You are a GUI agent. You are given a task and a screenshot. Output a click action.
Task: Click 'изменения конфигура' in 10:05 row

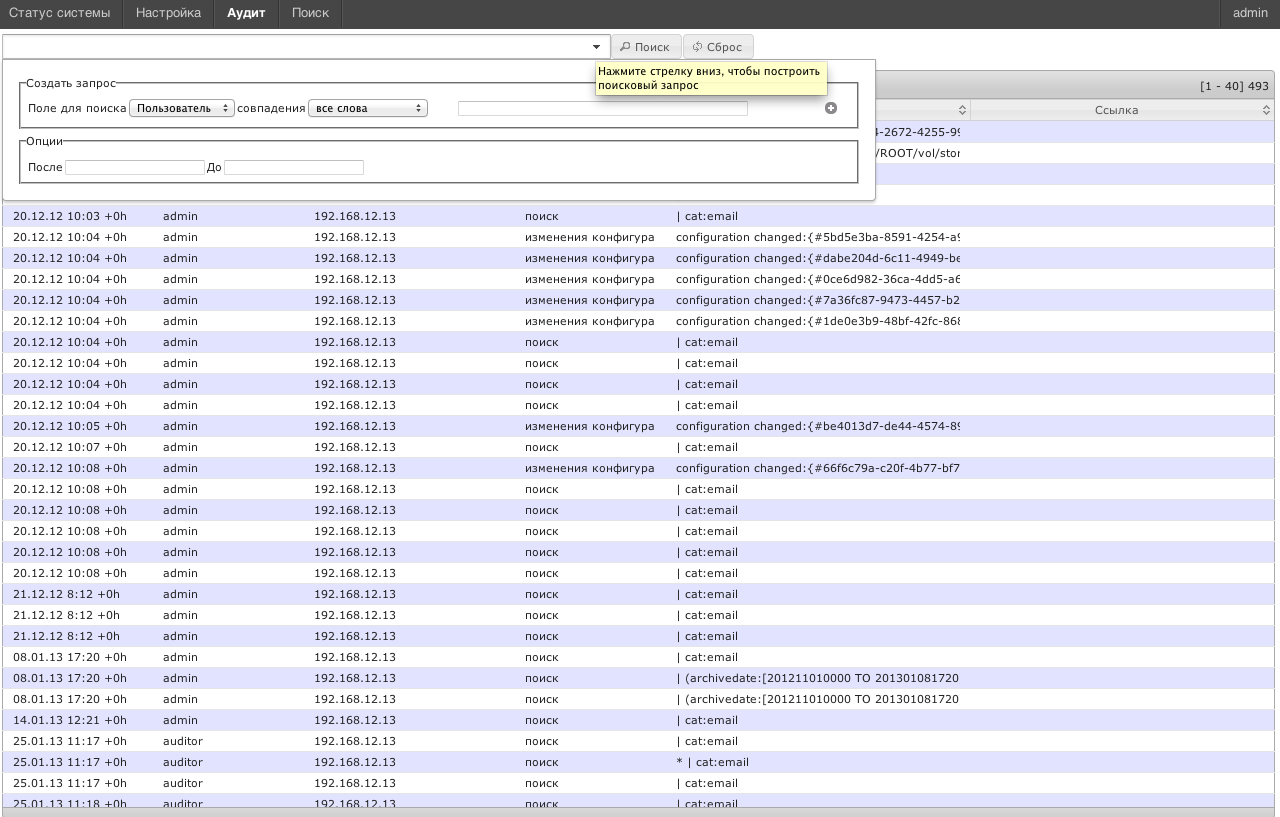[590, 426]
